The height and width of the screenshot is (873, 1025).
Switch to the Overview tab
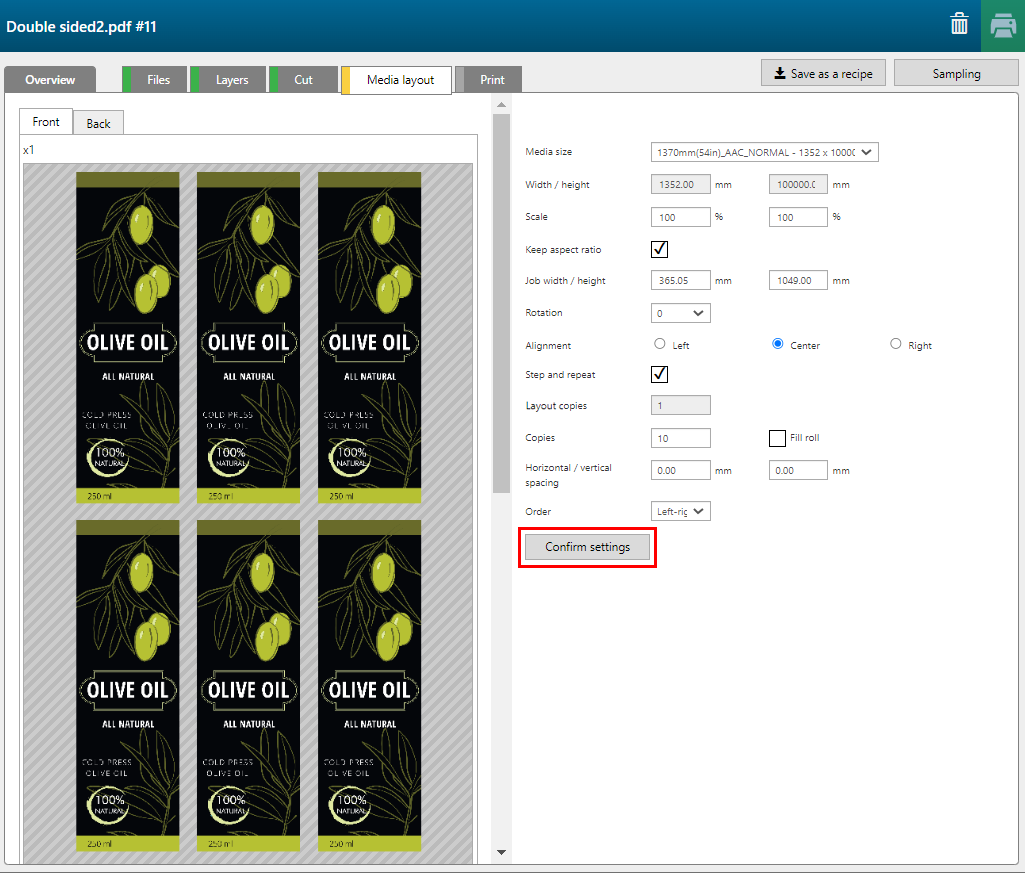pos(50,80)
